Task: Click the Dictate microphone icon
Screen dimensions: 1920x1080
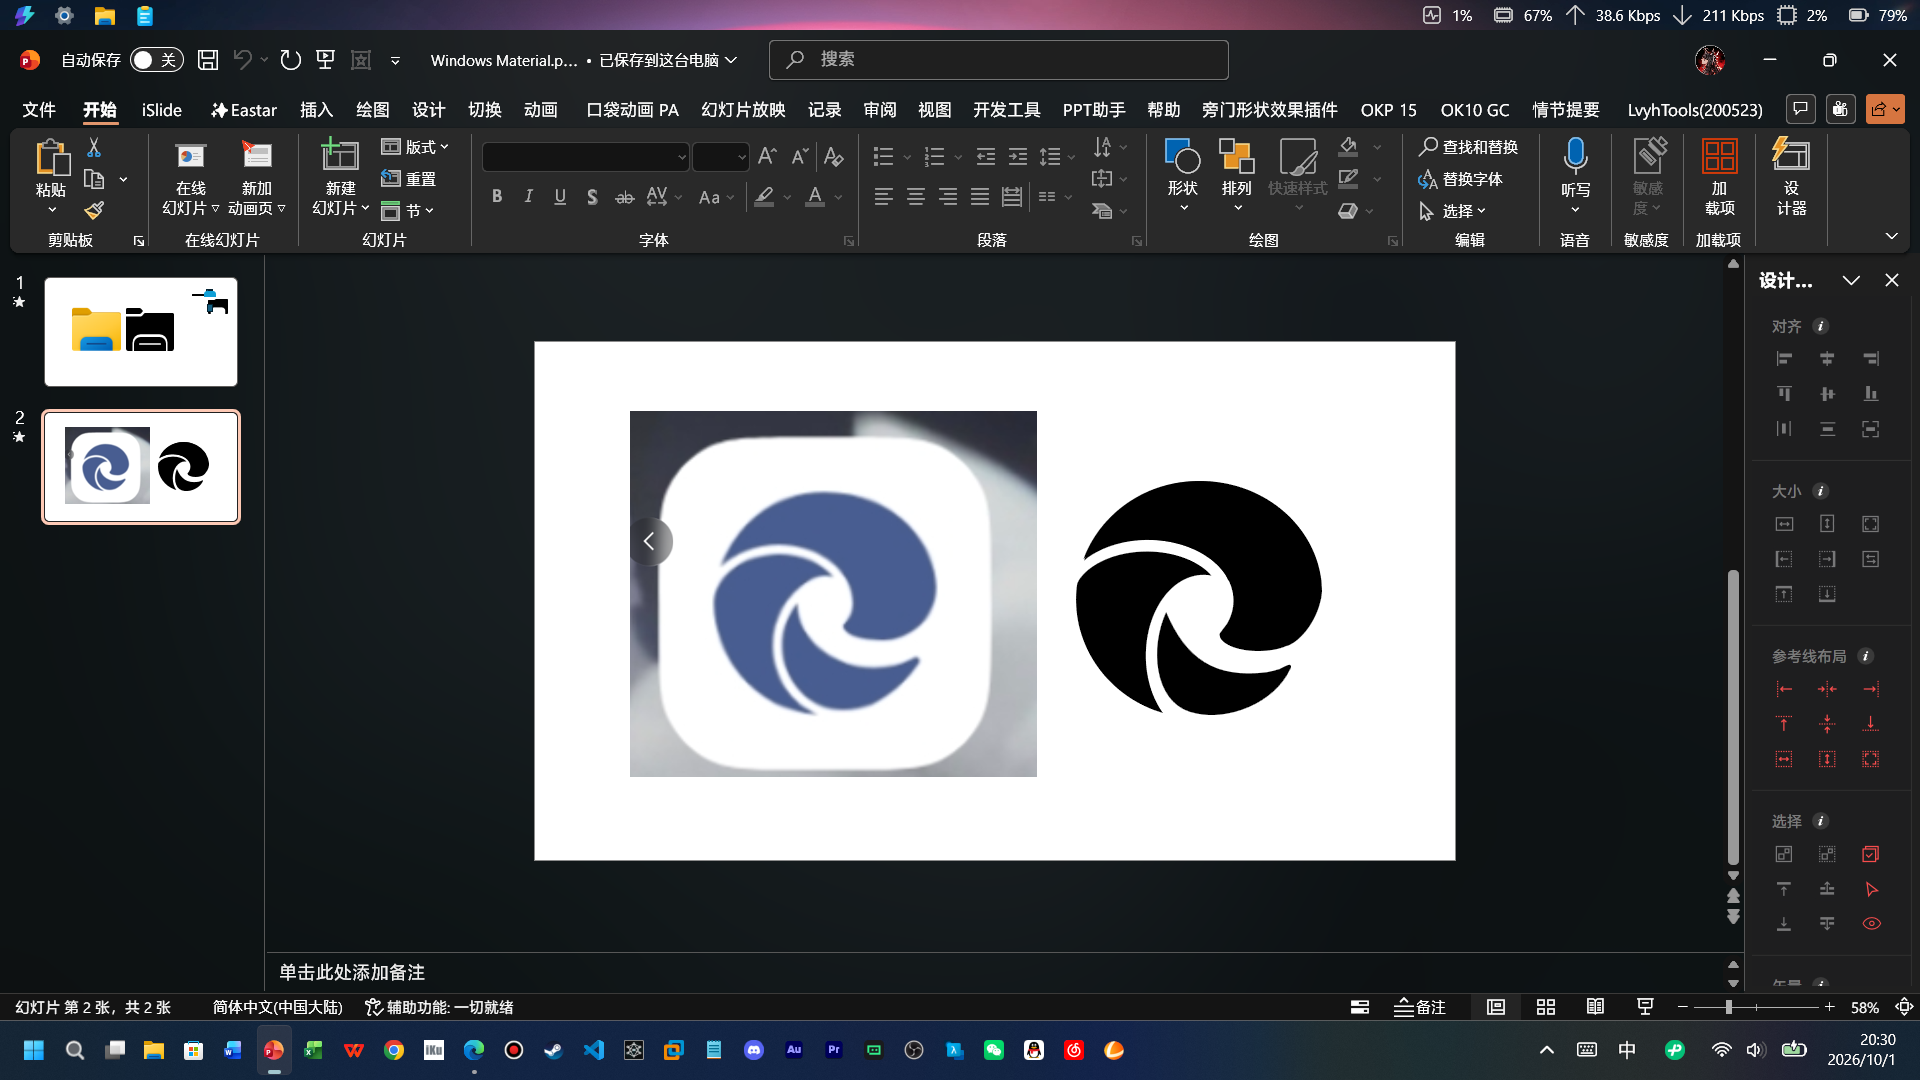Action: click(x=1575, y=156)
